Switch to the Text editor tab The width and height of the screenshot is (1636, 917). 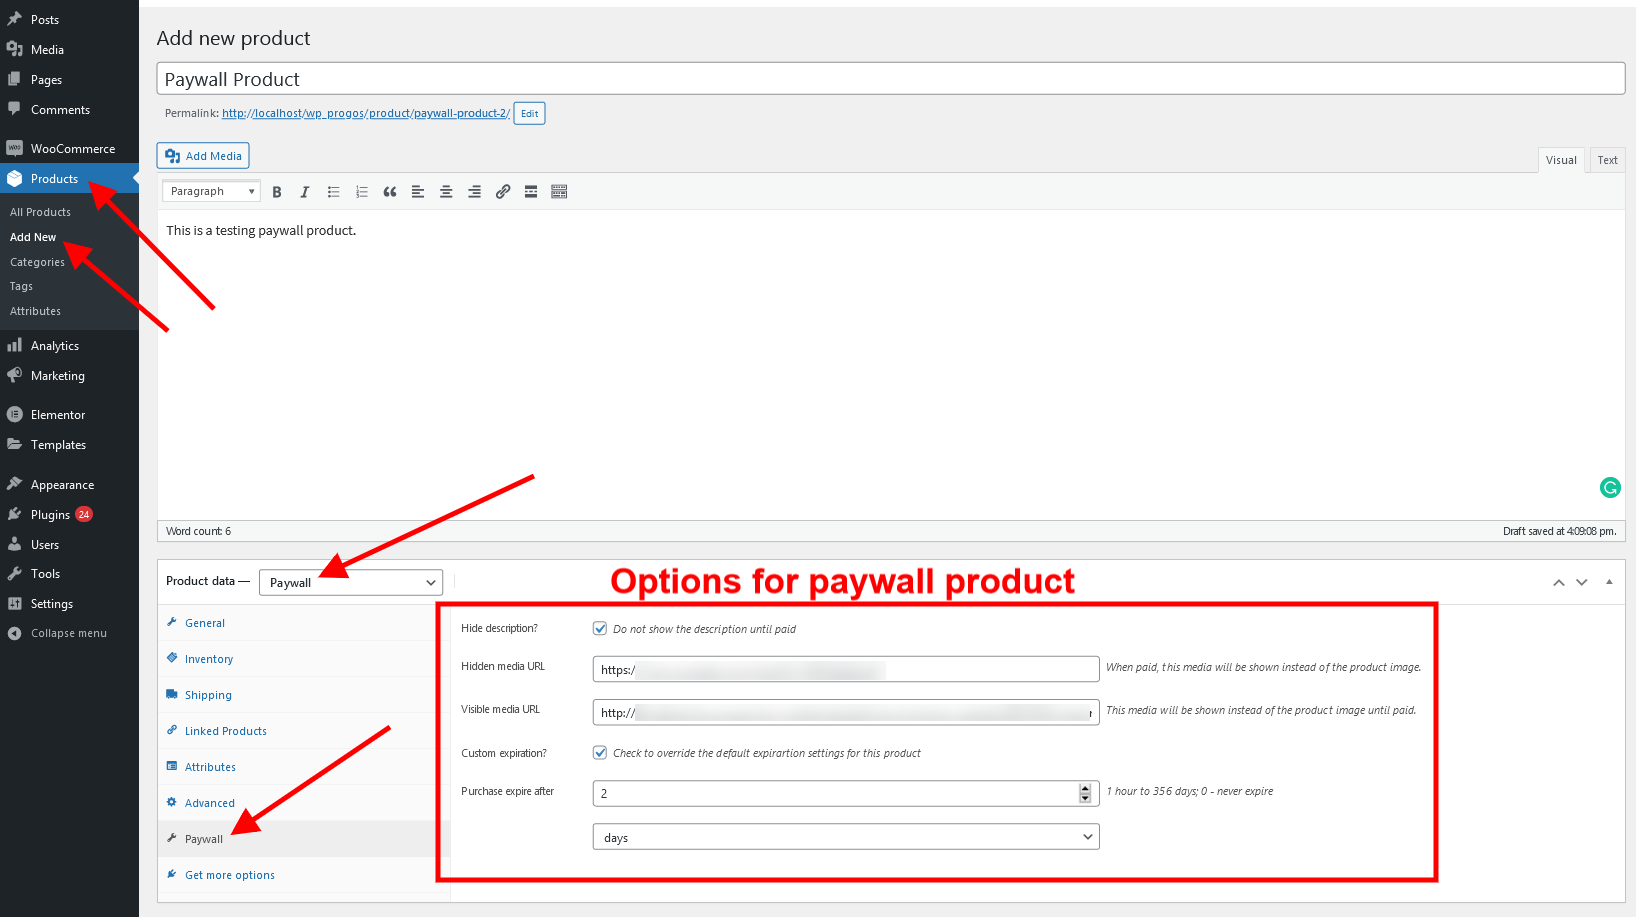pos(1607,160)
